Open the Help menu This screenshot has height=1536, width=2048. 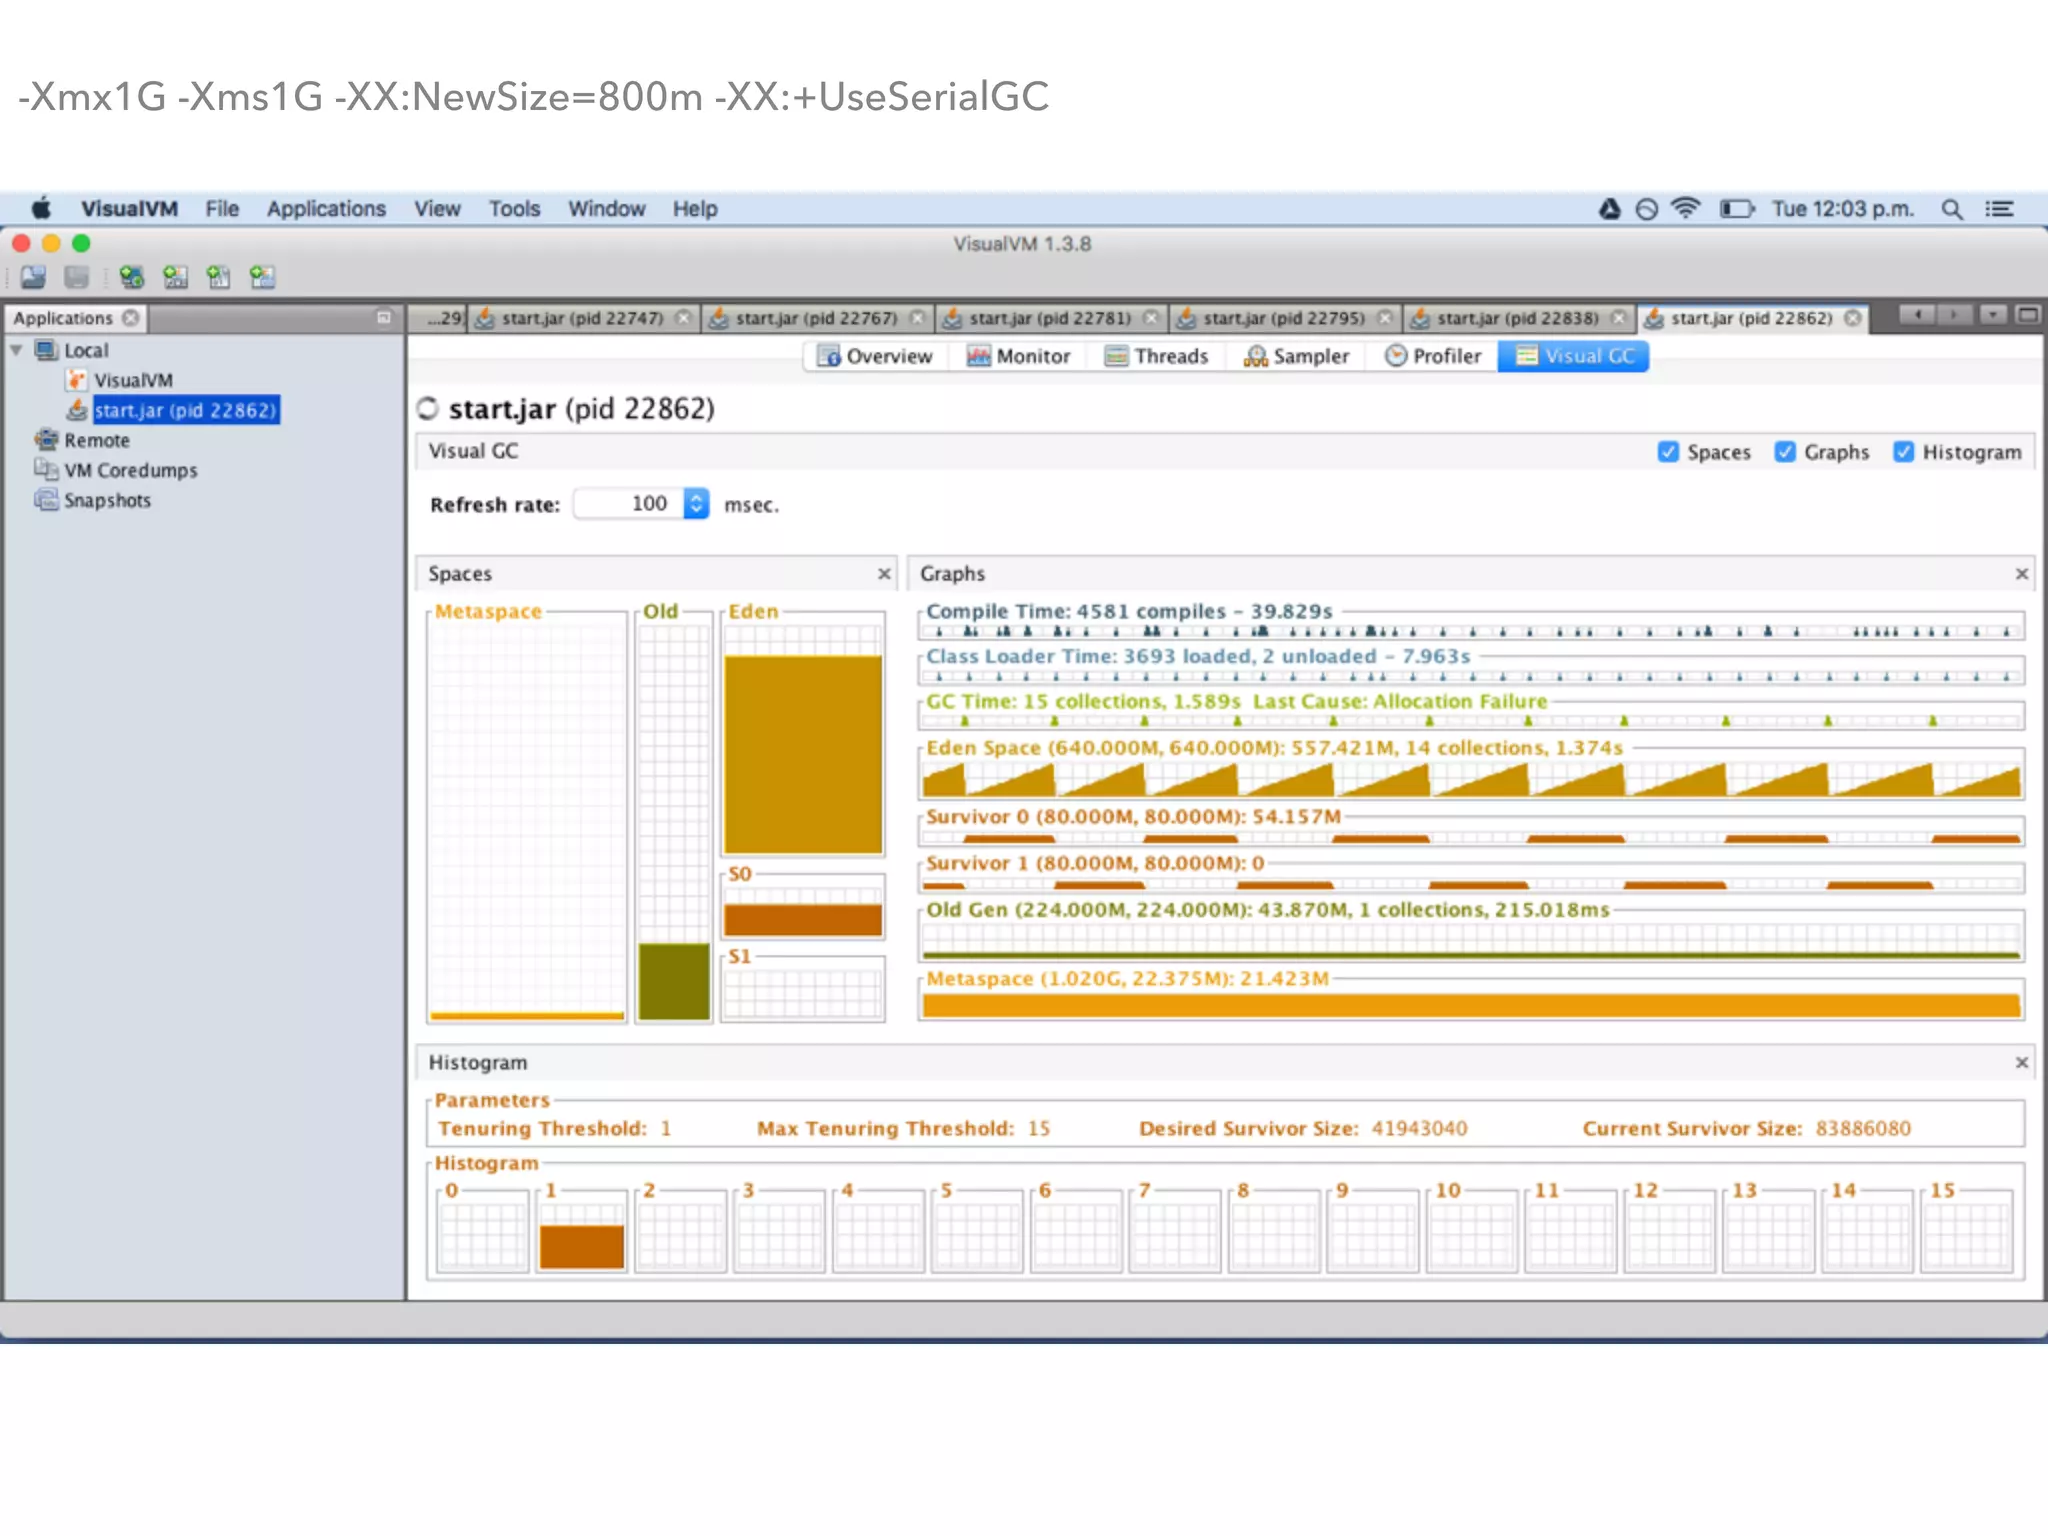click(x=695, y=209)
